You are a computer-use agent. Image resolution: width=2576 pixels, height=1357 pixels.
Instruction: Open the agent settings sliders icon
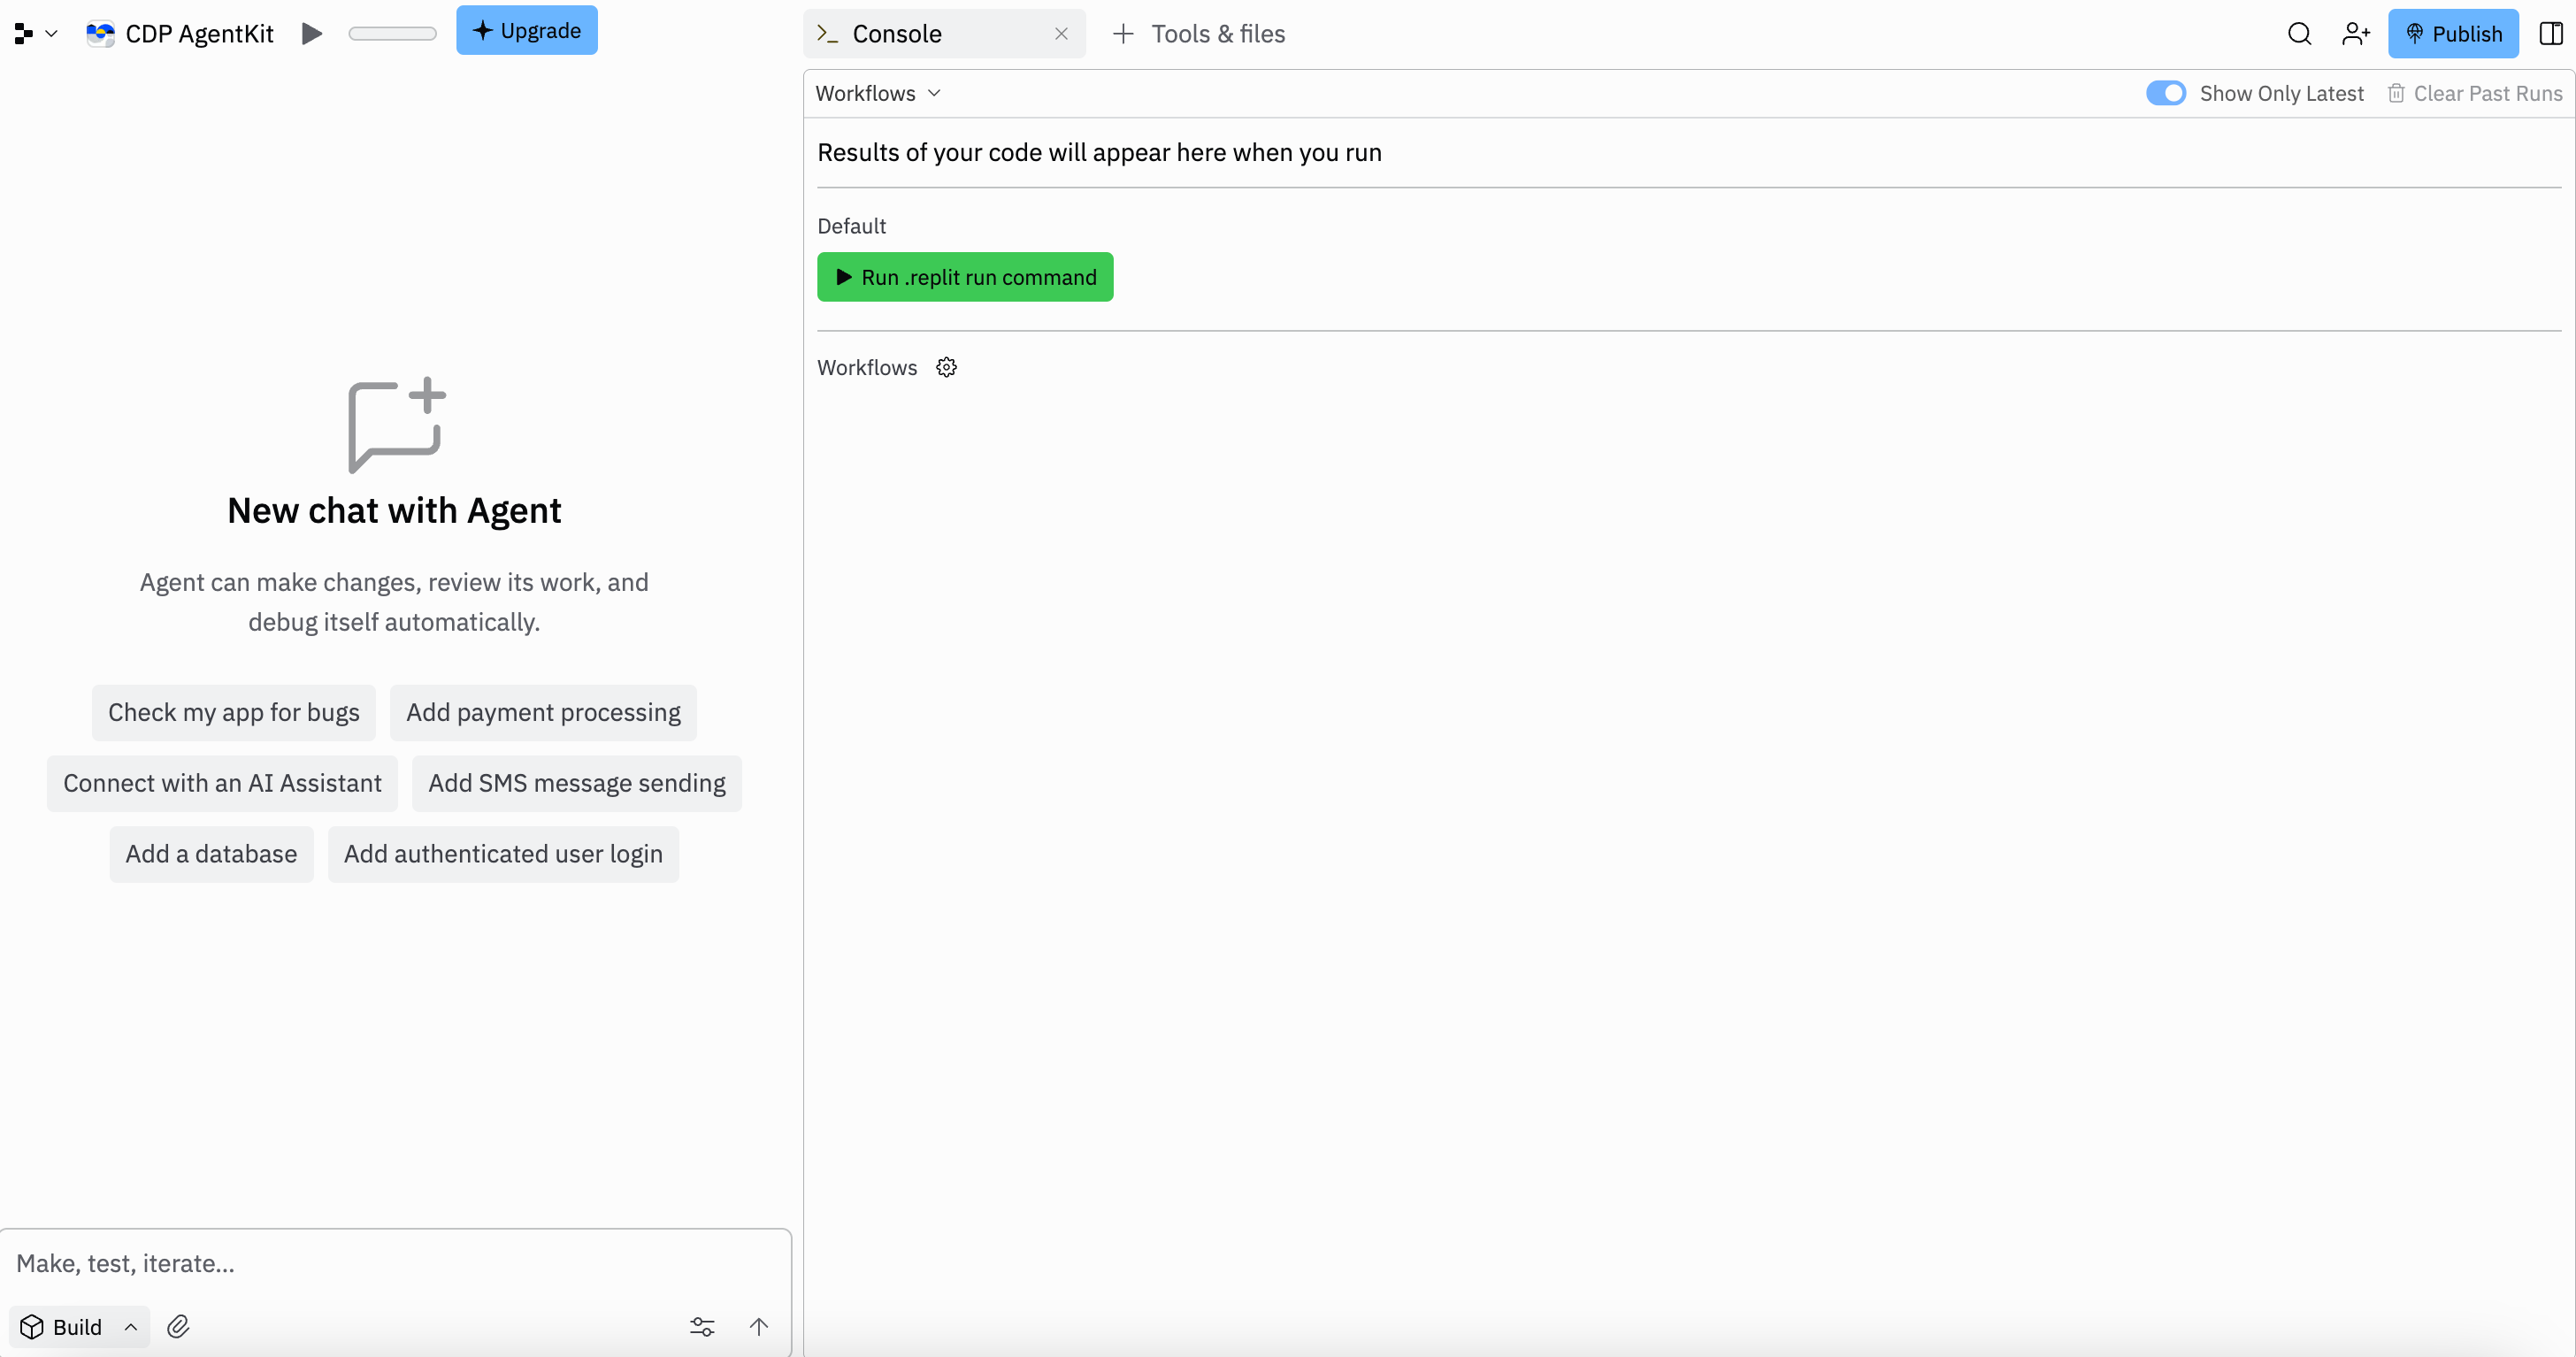702,1326
